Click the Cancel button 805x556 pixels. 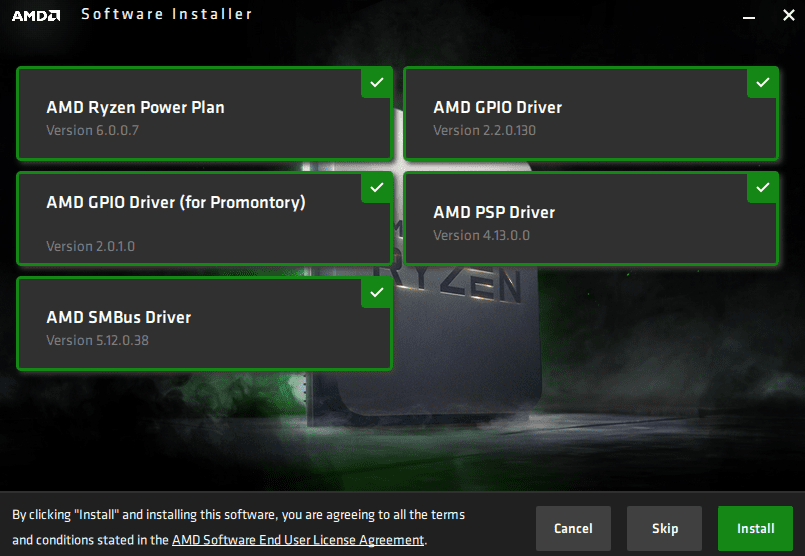pyautogui.click(x=573, y=528)
